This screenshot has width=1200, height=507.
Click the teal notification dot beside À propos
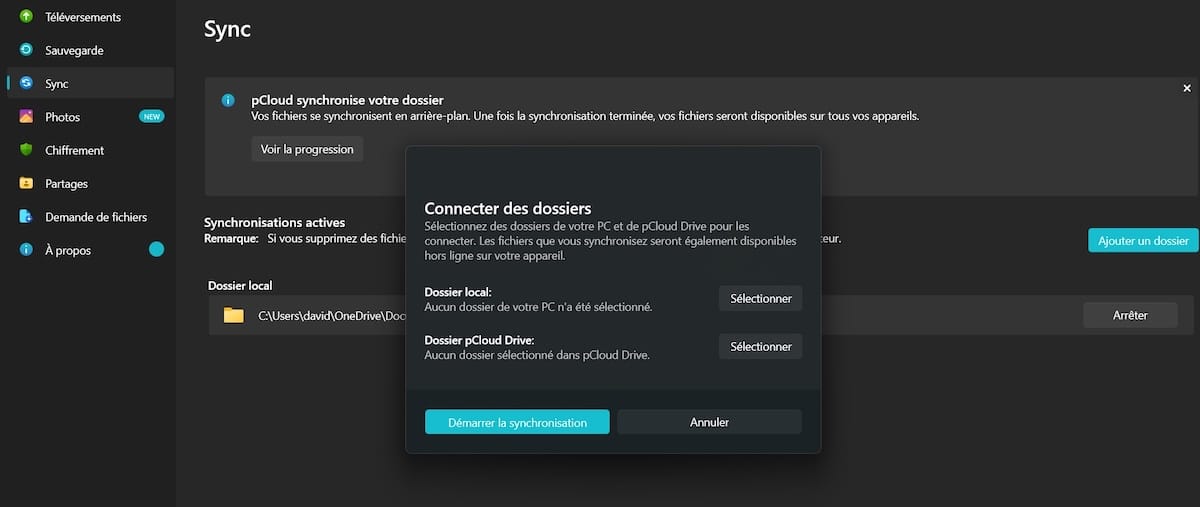click(x=156, y=249)
